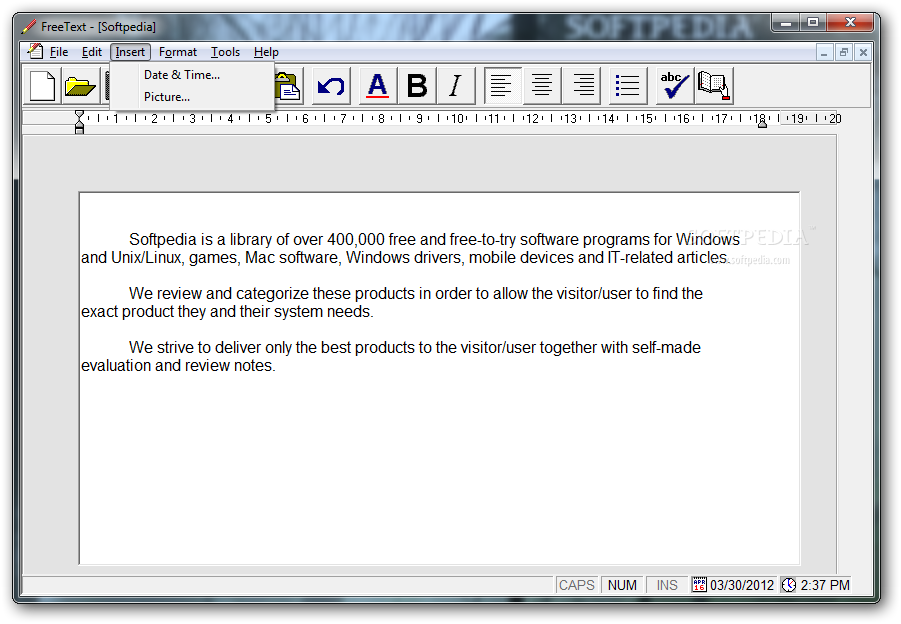Viewport: 901px width, 624px height.
Task: Click the time 2:37 PM in status bar
Action: (825, 585)
